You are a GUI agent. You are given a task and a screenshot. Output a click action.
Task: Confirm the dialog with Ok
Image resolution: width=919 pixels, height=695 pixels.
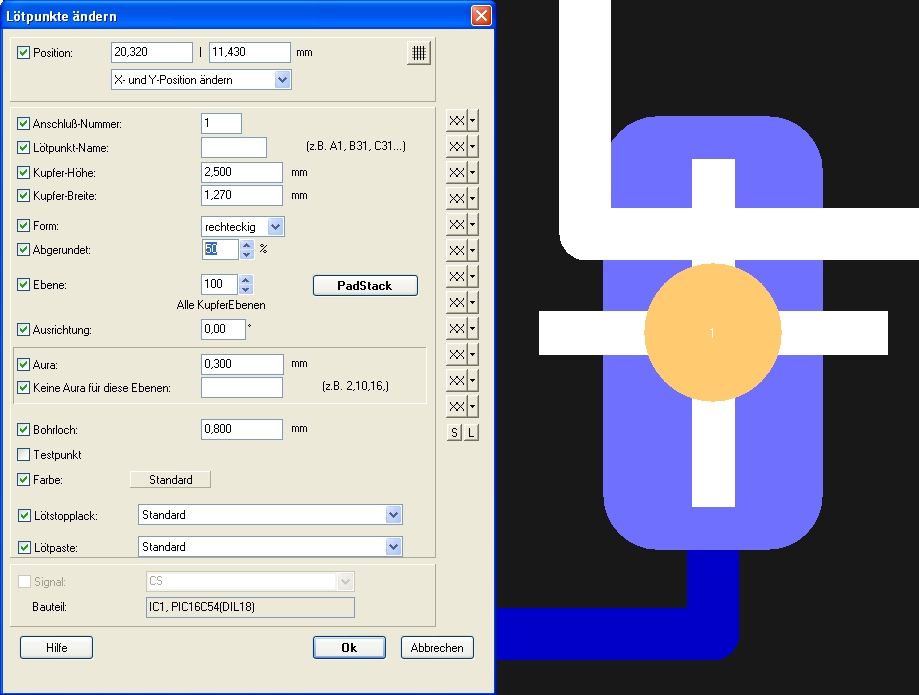tap(349, 647)
